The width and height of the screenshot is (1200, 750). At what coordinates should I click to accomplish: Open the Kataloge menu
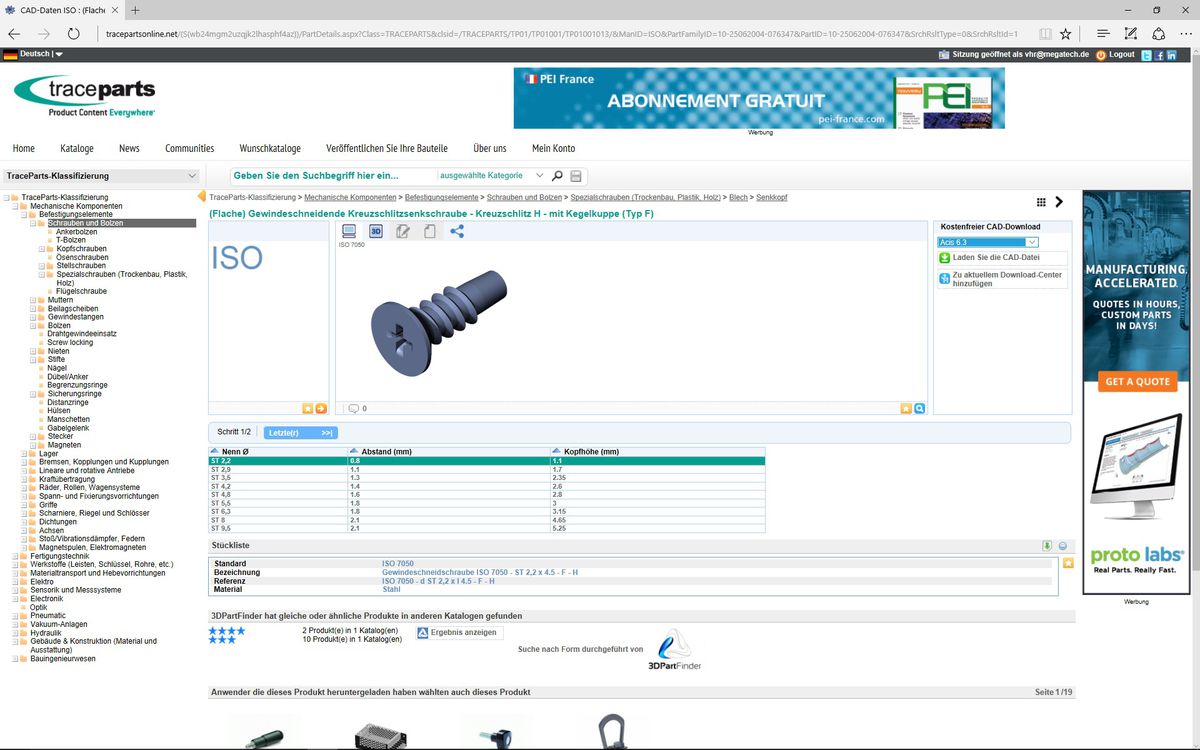click(77, 148)
